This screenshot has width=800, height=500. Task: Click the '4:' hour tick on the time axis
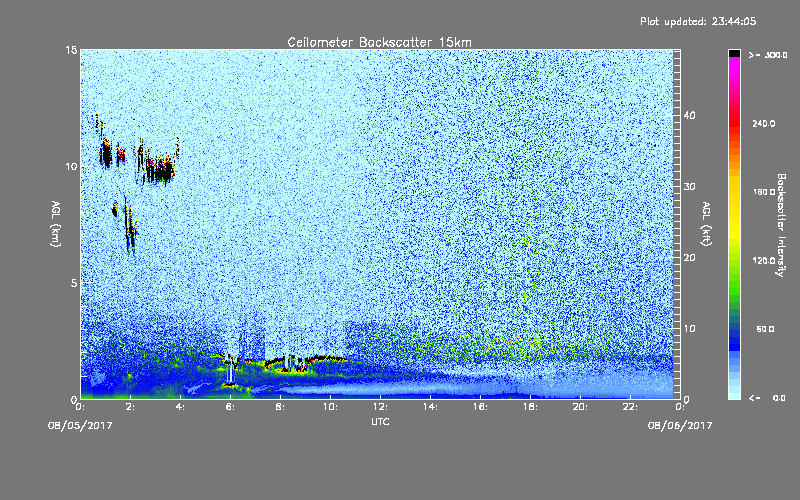[181, 407]
